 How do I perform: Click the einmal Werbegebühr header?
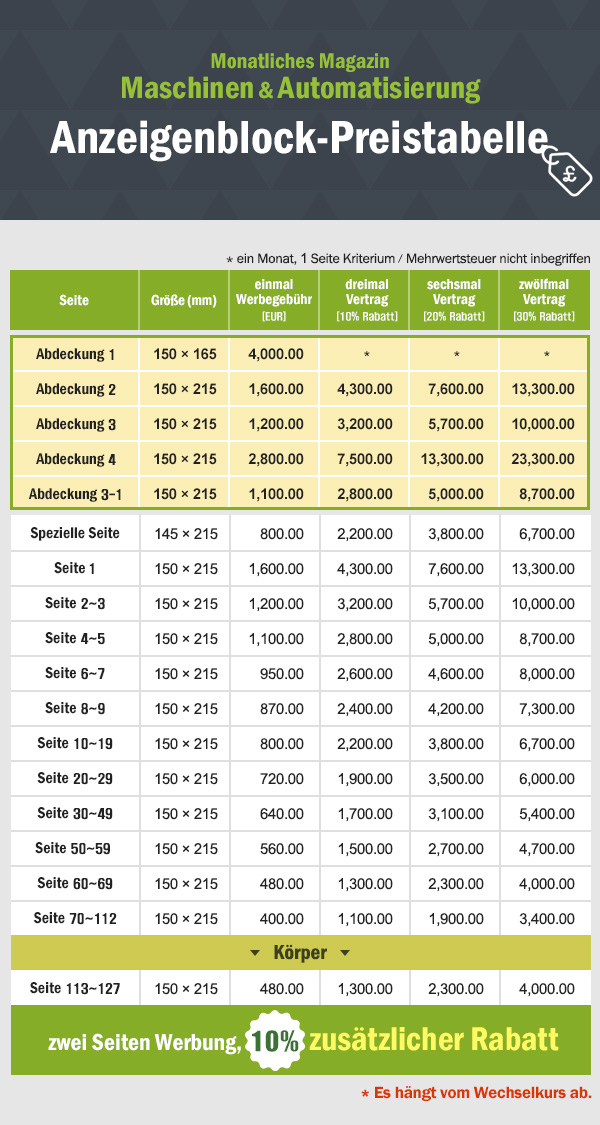coord(273,300)
